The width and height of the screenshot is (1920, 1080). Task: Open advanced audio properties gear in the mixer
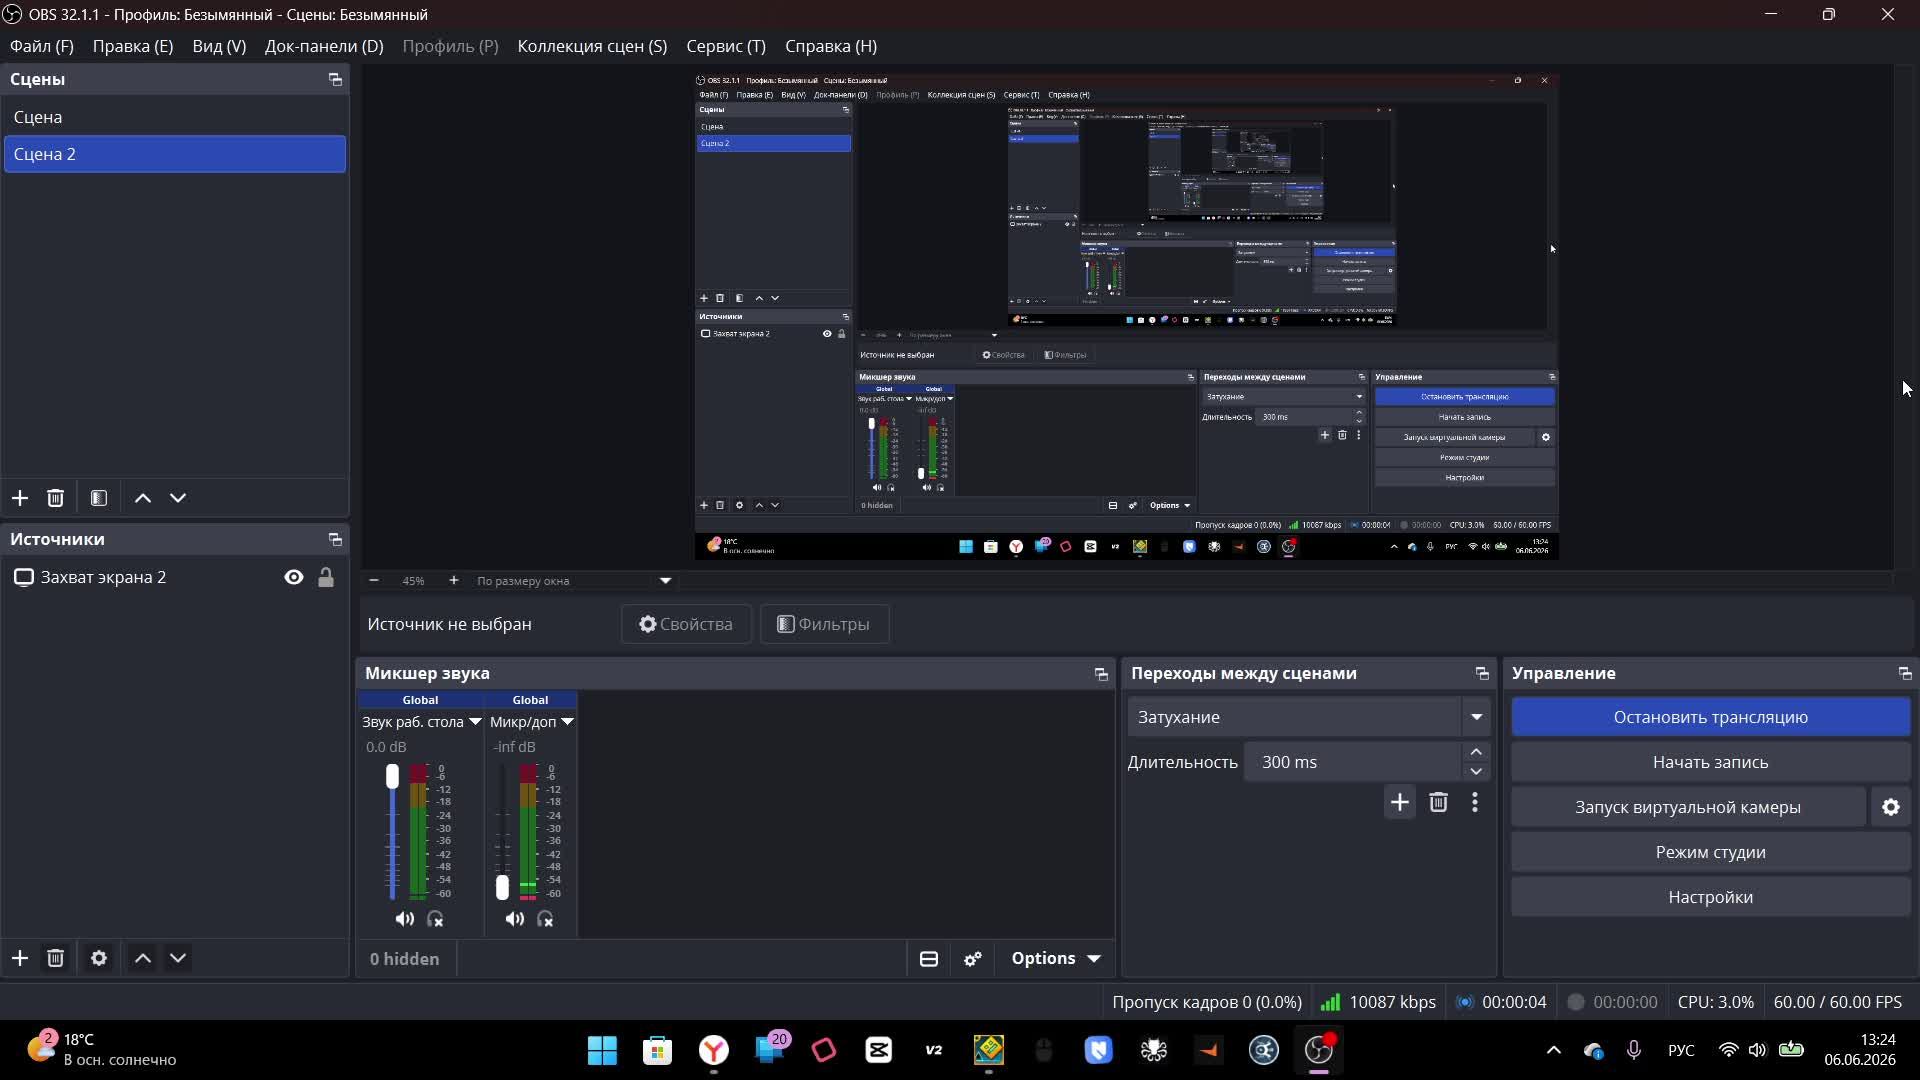(x=973, y=959)
